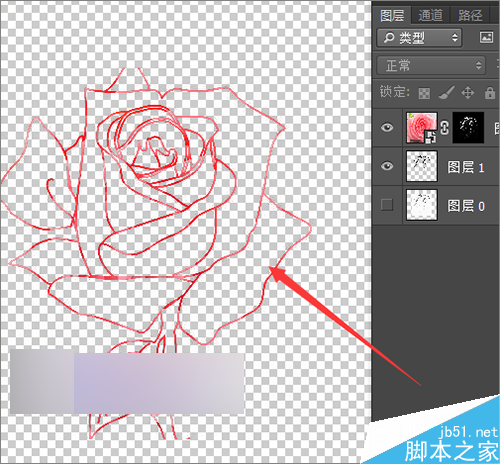This screenshot has width=500, height=464.
Task: Open the 正常 blend mode dropdown
Action: click(x=431, y=65)
